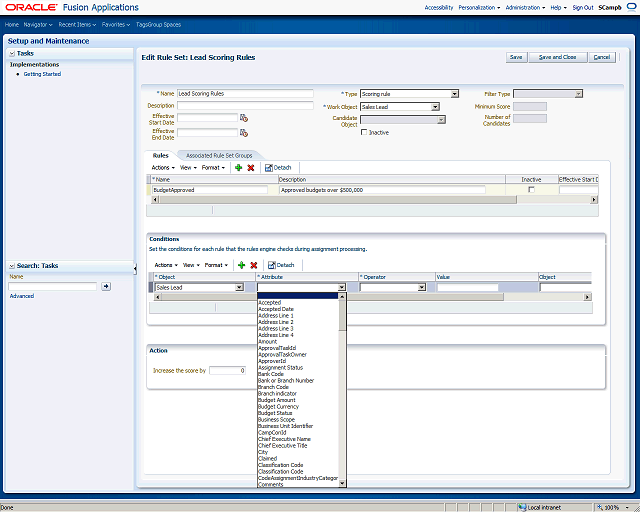Open the Administration menu
This screenshot has width=640, height=512.
click(x=525, y=7)
